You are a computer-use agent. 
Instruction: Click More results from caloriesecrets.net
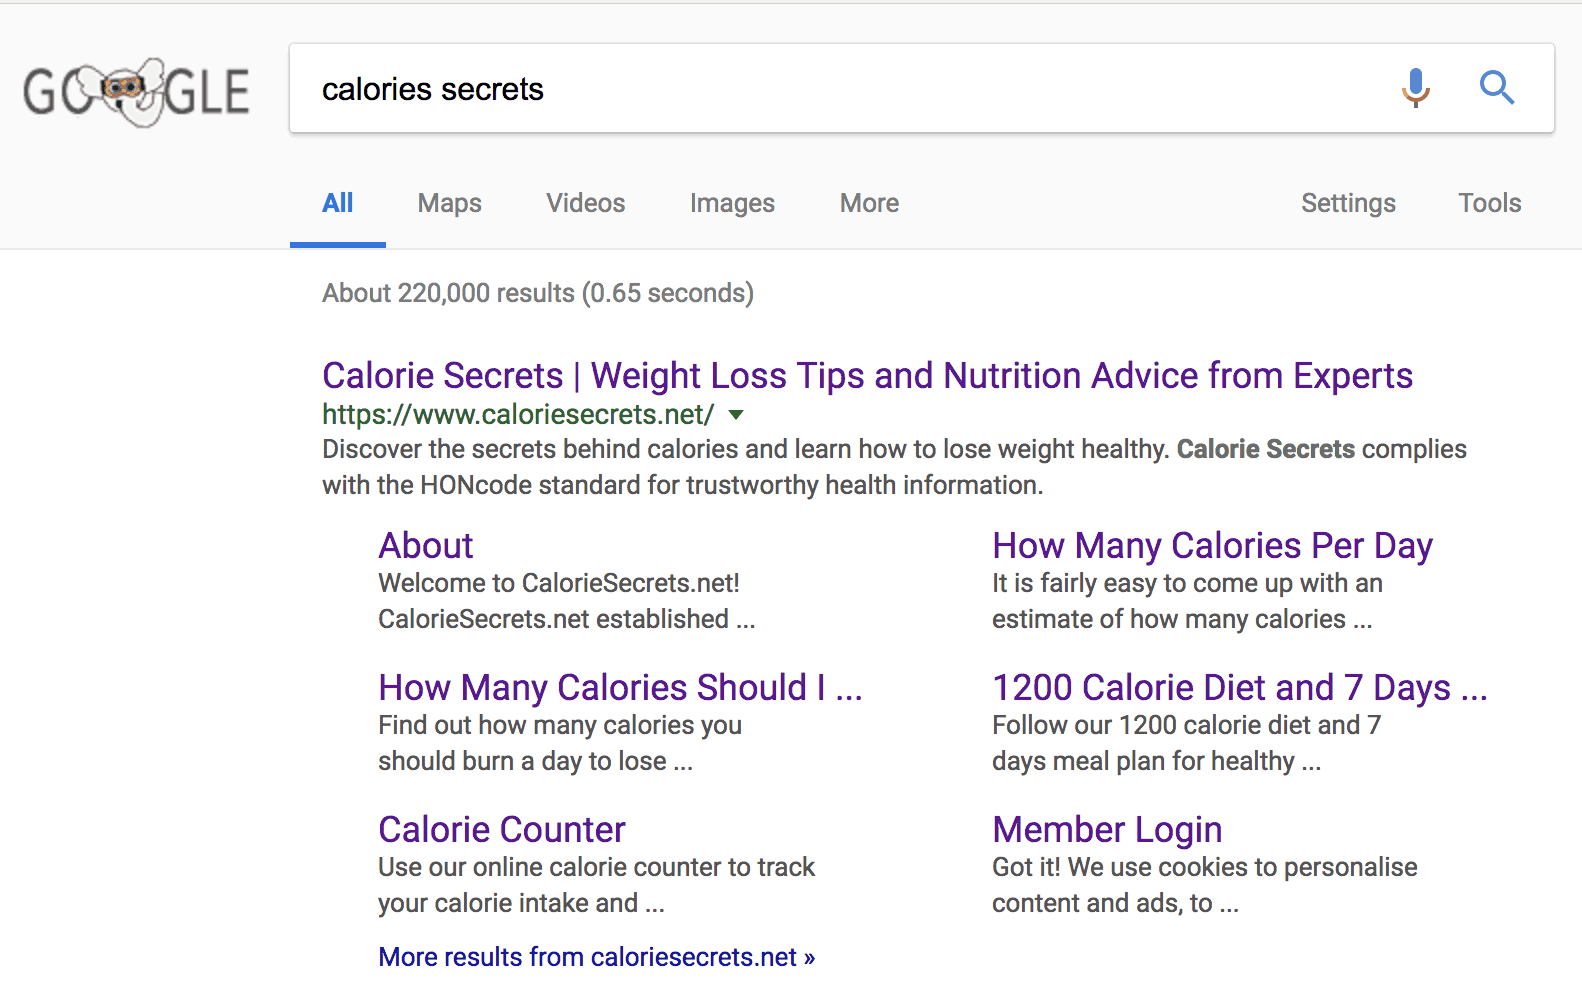(596, 956)
